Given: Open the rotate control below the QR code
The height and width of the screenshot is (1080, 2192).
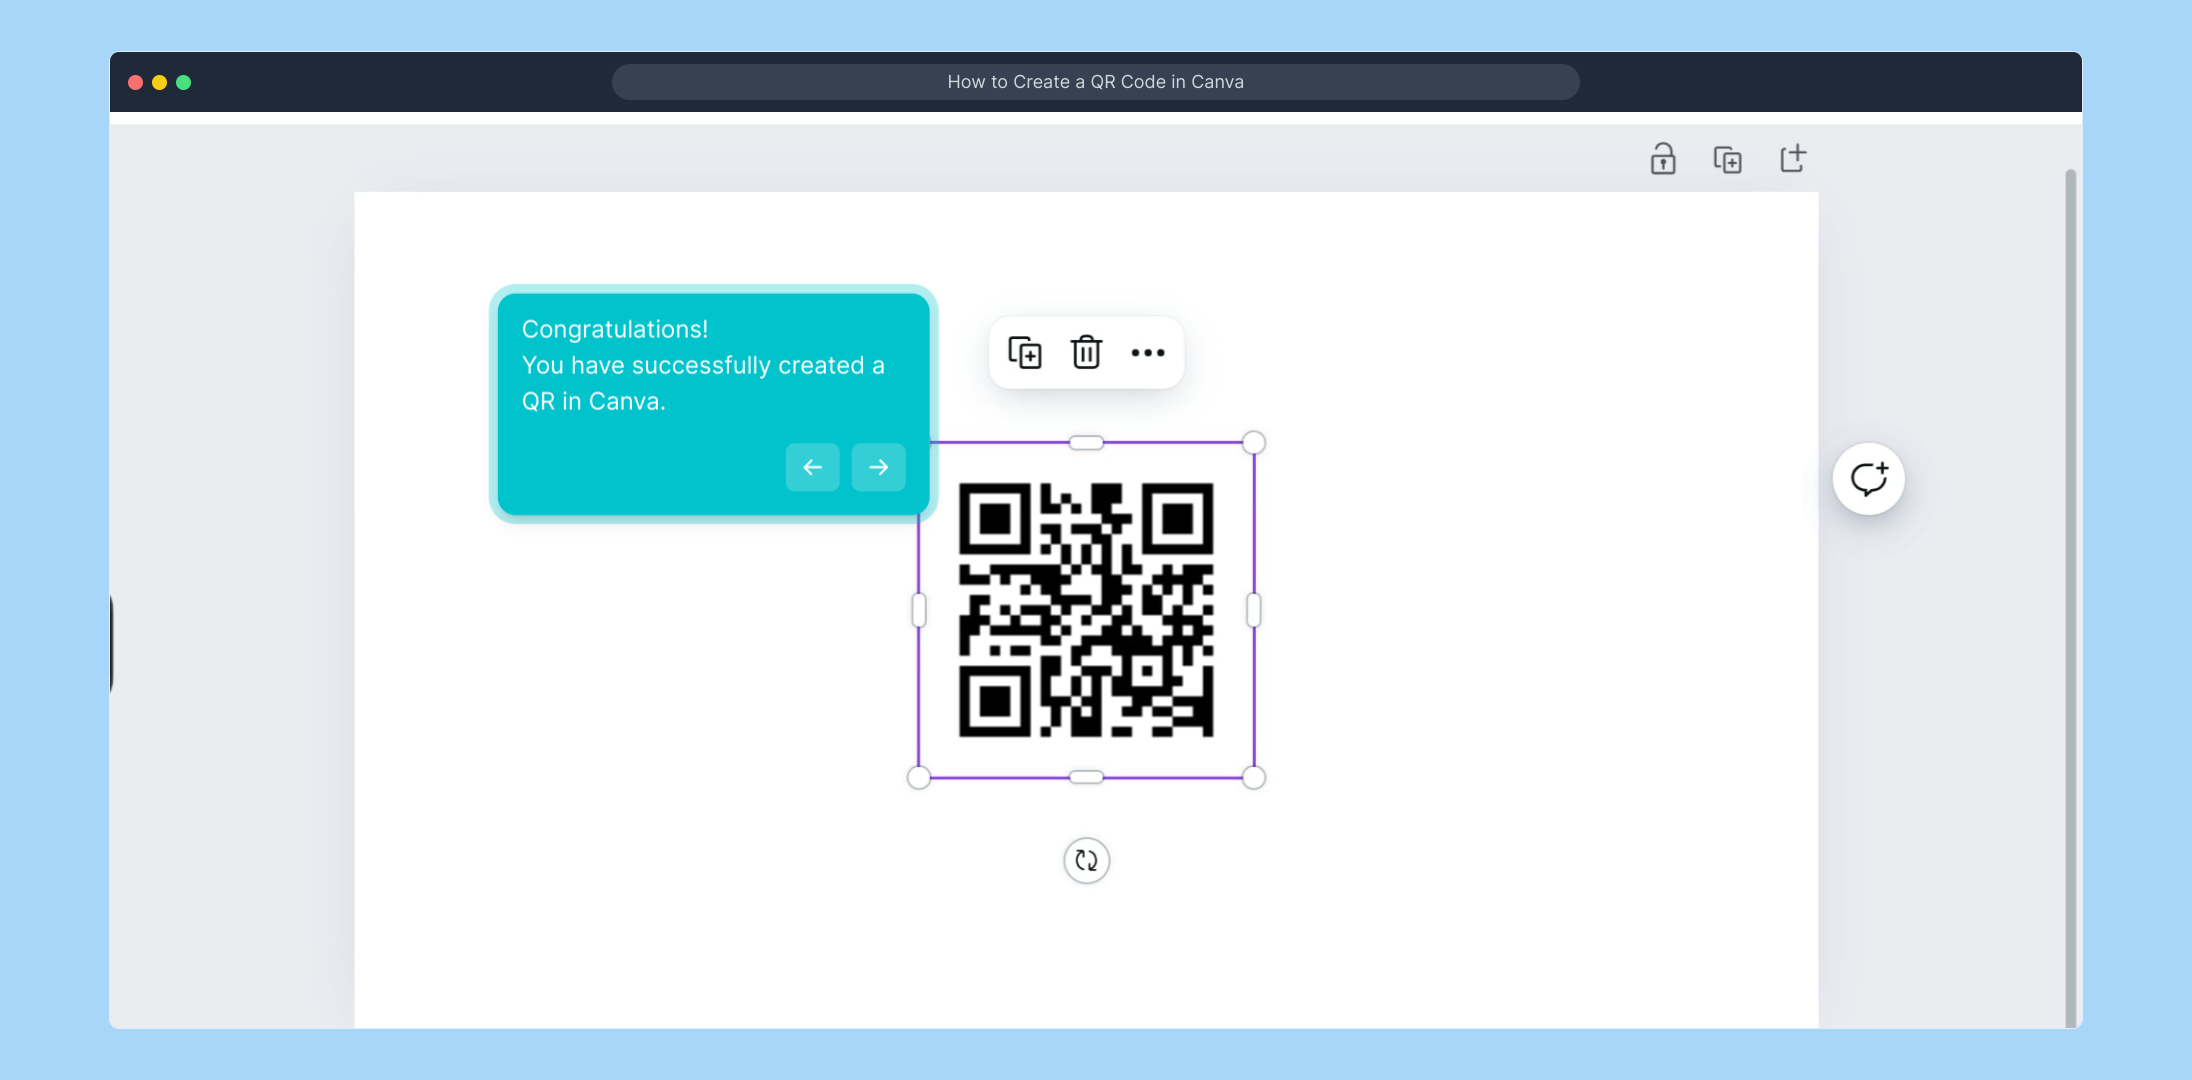Looking at the screenshot, I should point(1087,861).
